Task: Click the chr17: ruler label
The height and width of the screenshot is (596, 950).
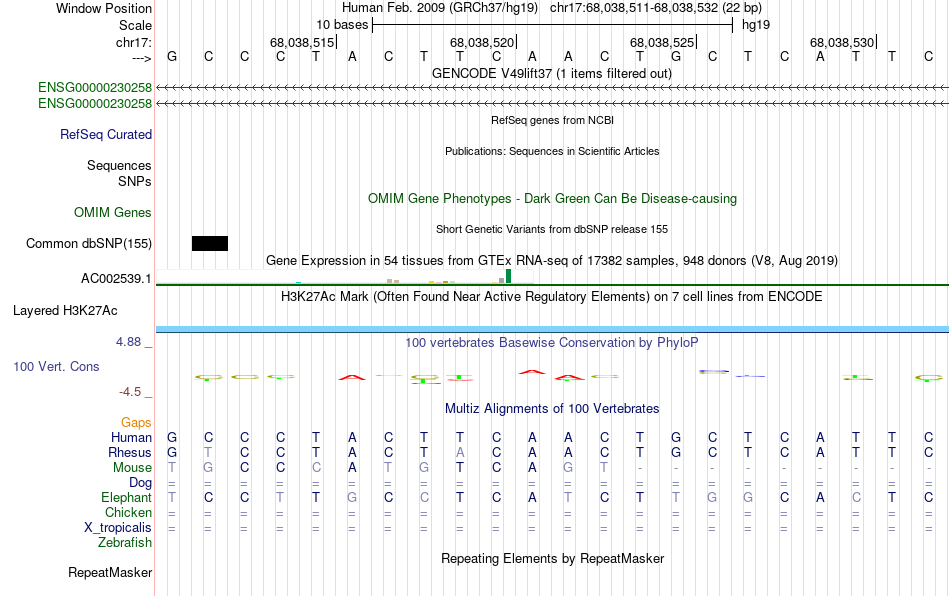Action: [x=134, y=42]
